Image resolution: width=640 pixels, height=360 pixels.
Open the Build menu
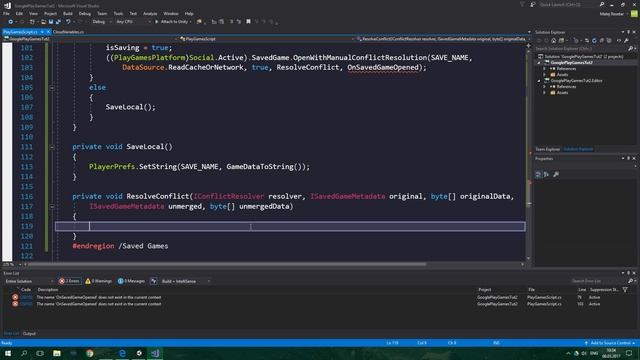(x=68, y=13)
